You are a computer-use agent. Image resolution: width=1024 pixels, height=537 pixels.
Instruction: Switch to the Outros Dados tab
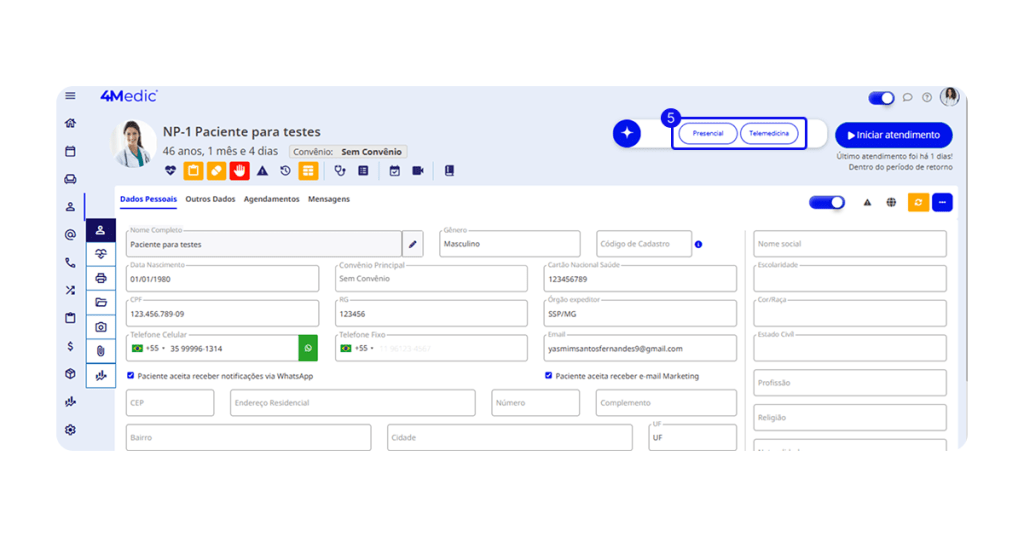click(210, 199)
